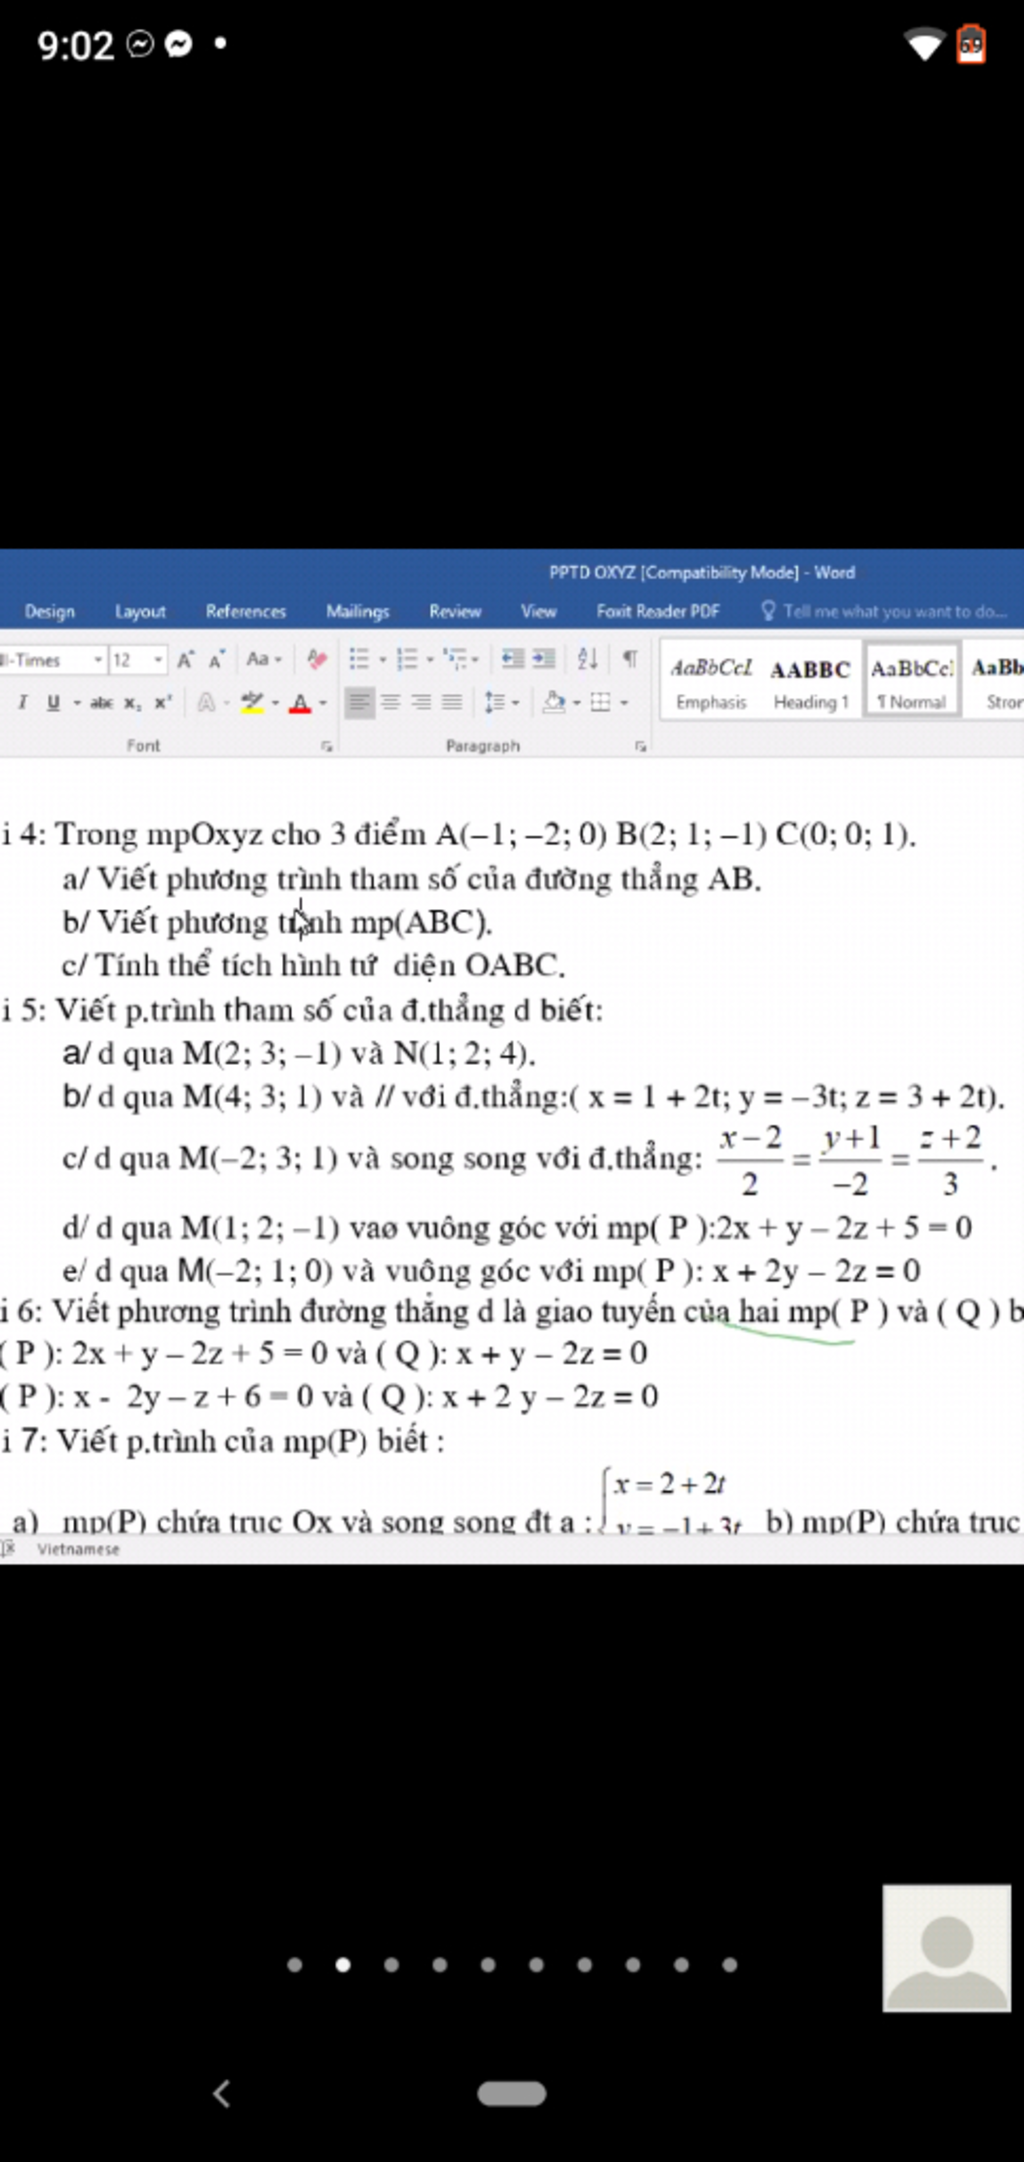1024x2162 pixels.
Task: Click the Line and Paragraph Spacing icon
Action: [494, 703]
